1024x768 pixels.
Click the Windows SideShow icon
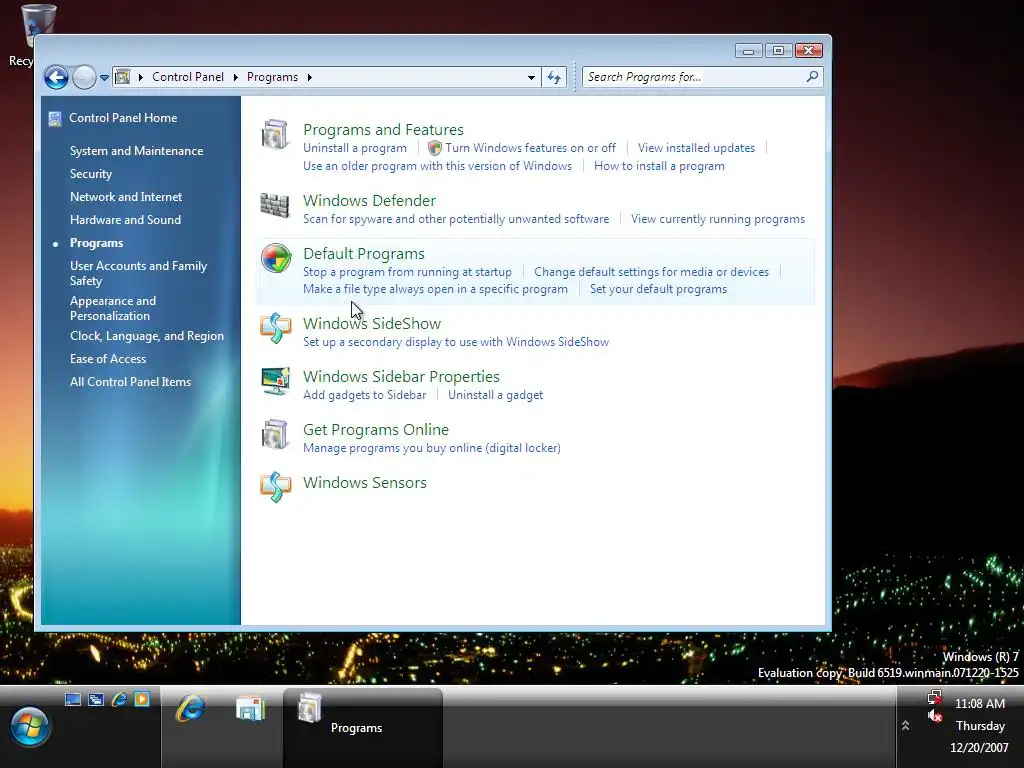[x=275, y=328]
